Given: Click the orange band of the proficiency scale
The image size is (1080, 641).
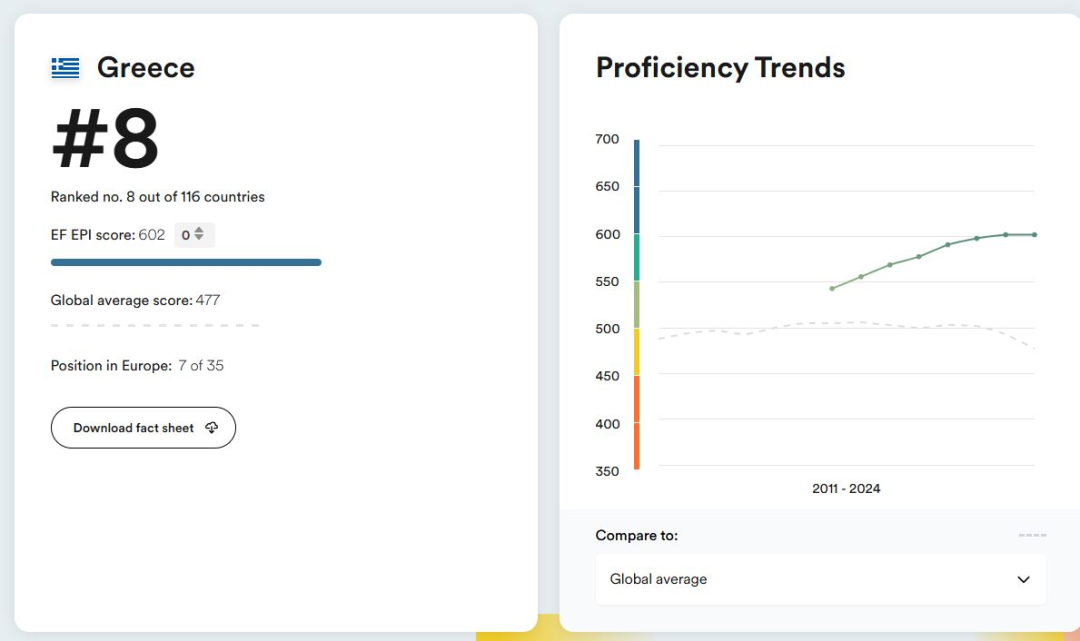Looking at the screenshot, I should (x=636, y=422).
